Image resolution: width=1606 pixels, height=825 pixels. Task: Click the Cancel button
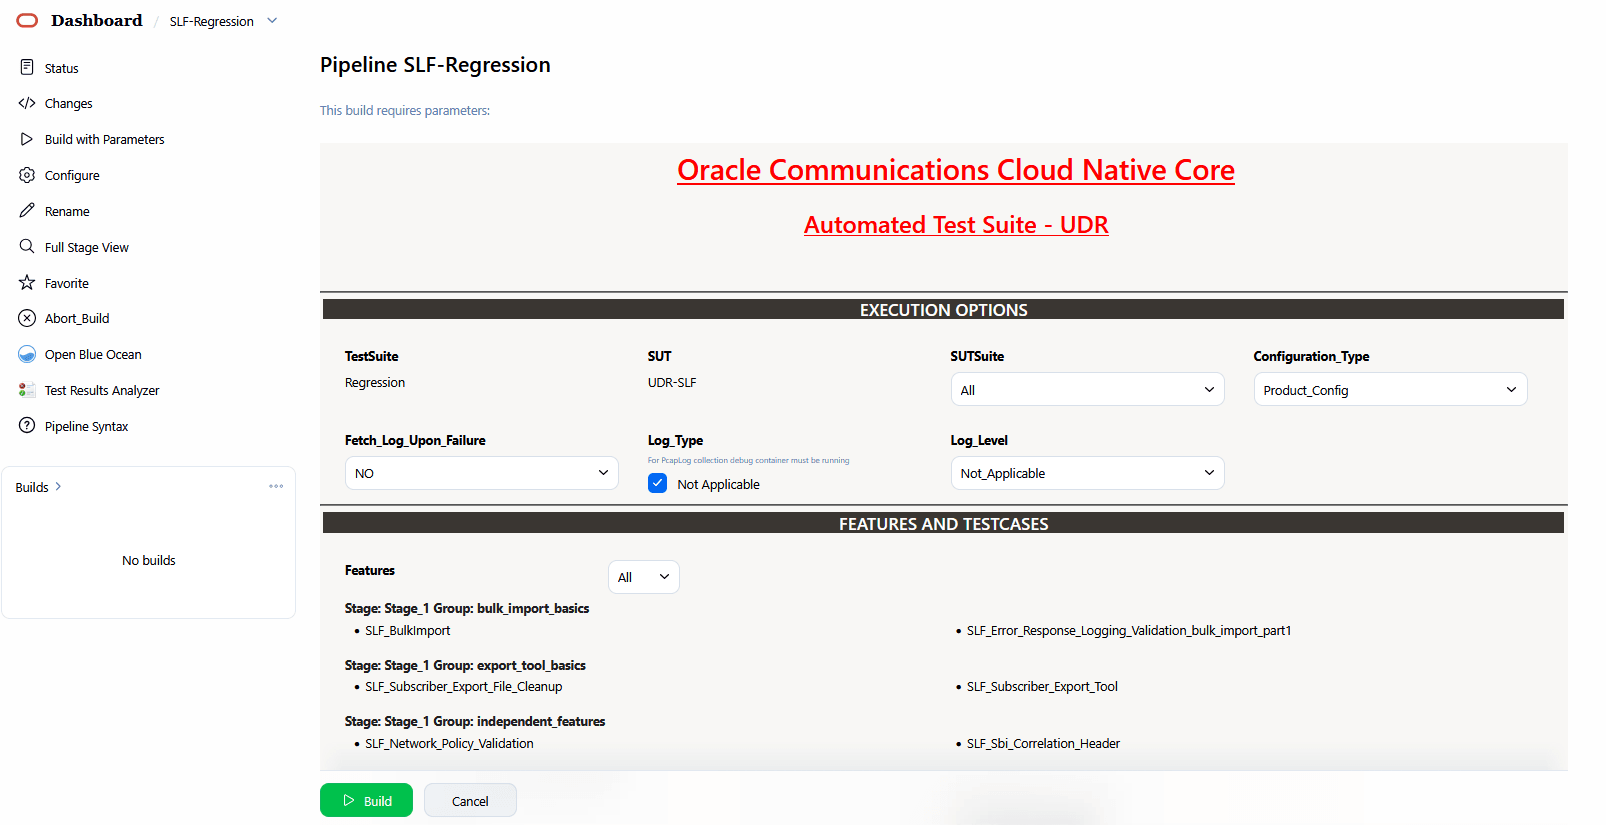[x=470, y=800]
